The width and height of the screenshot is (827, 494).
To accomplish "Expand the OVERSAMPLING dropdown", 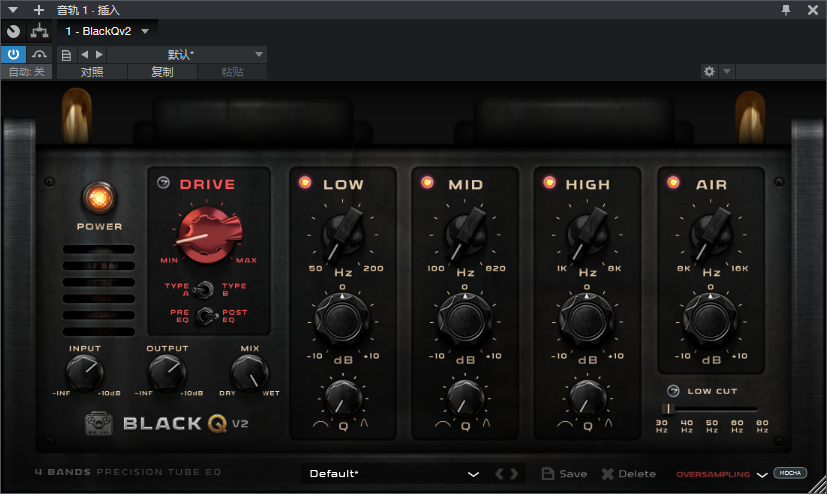I will coord(762,474).
